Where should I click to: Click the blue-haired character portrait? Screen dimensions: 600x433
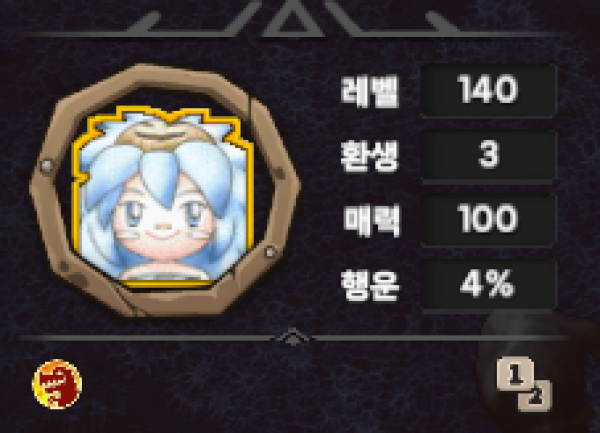point(163,196)
